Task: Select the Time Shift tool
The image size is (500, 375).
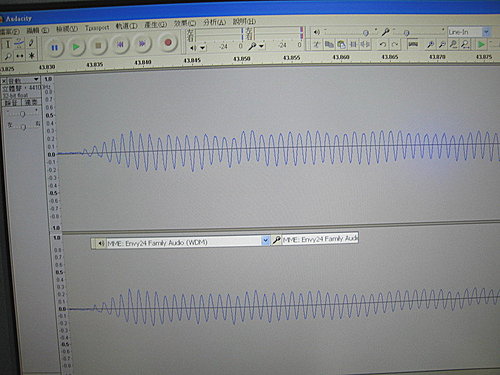Action: 20,56
